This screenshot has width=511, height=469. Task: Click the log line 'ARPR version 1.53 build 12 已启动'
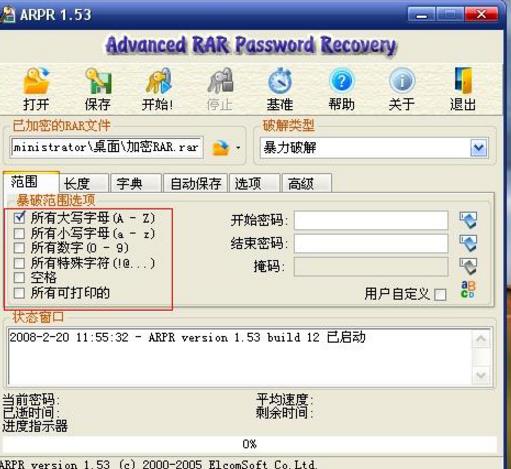[257, 337]
